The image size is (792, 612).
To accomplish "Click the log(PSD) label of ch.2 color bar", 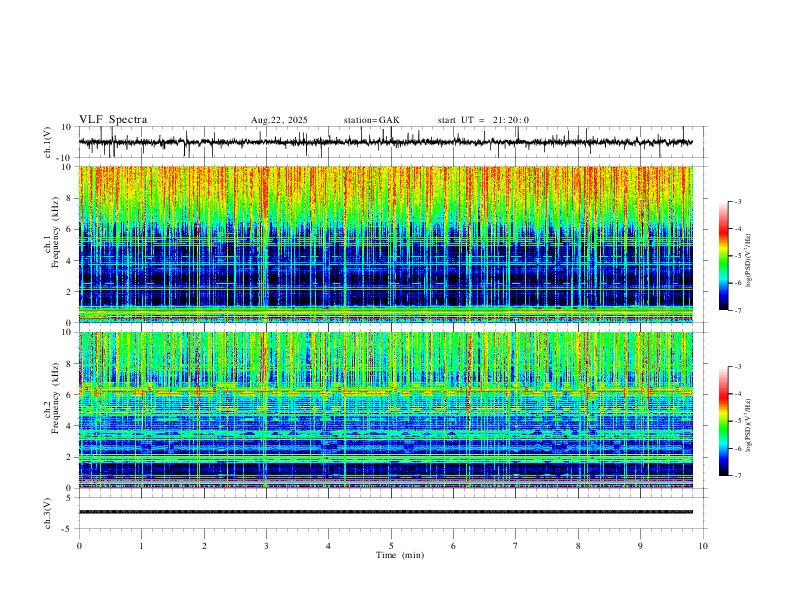I will tap(748, 425).
